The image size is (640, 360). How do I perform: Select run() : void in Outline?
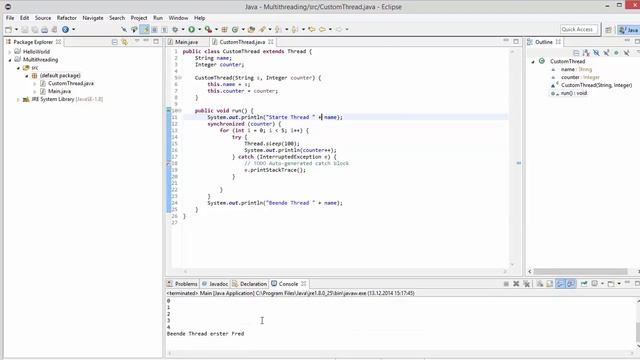pos(573,93)
